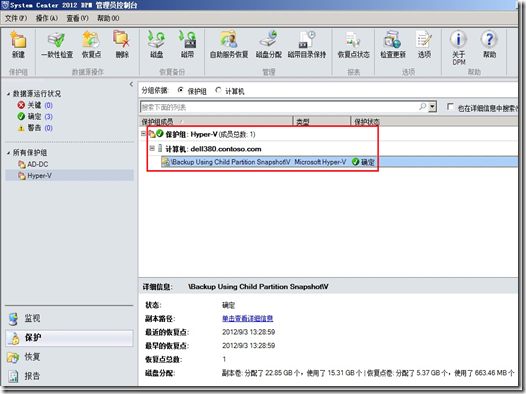Click 检查更新 check for updates
The width and height of the screenshot is (526, 394).
(x=392, y=45)
